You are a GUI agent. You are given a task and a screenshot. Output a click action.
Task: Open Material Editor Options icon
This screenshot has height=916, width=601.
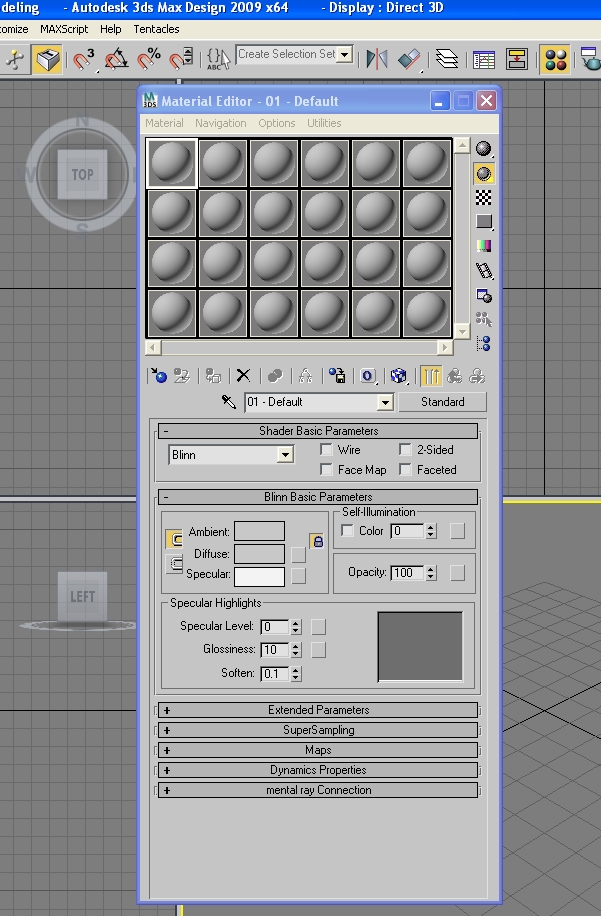coord(484,296)
